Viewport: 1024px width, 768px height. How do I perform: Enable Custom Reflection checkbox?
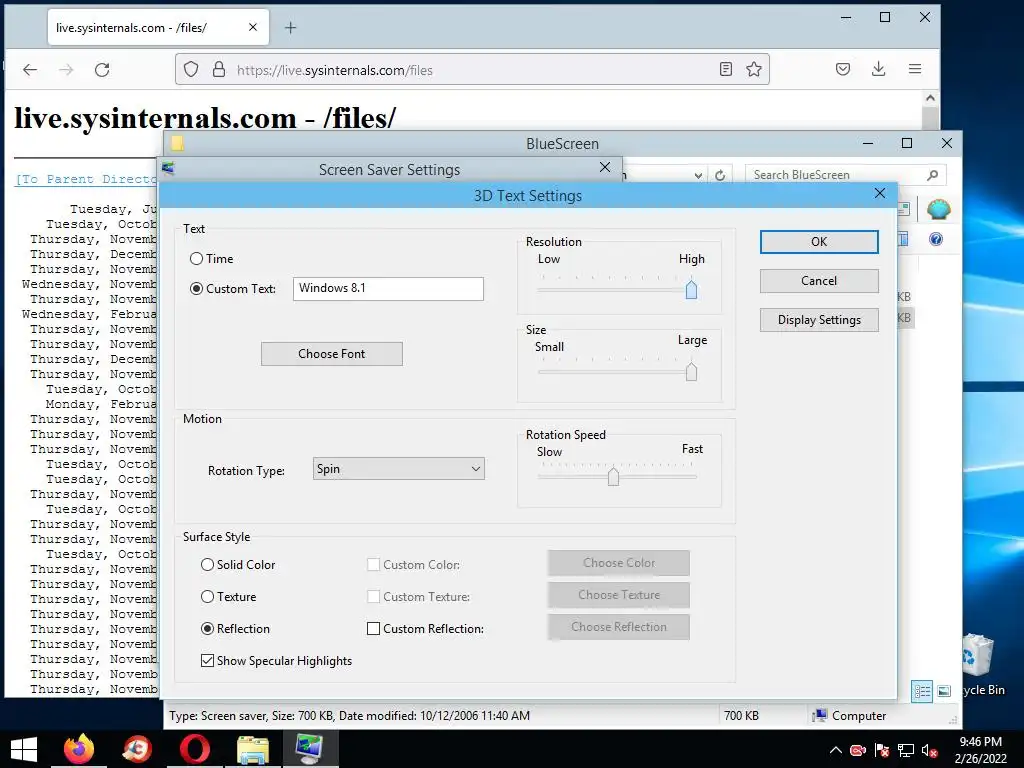point(374,628)
